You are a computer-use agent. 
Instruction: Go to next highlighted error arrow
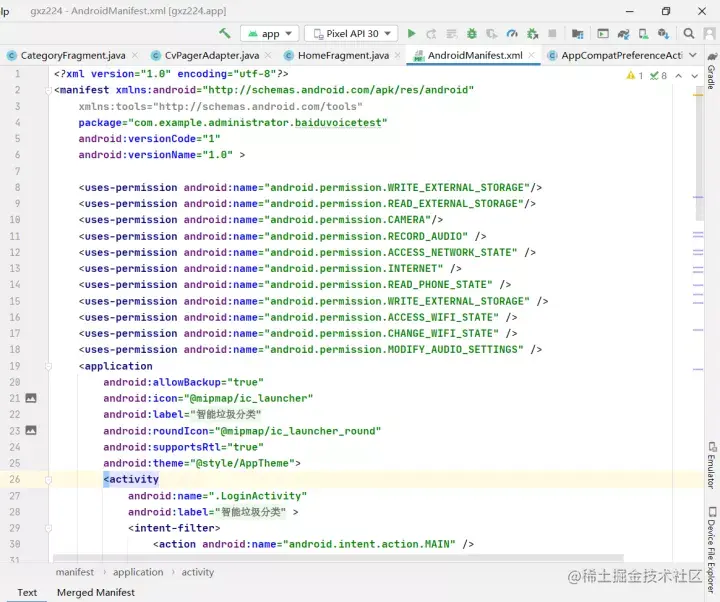[x=694, y=76]
